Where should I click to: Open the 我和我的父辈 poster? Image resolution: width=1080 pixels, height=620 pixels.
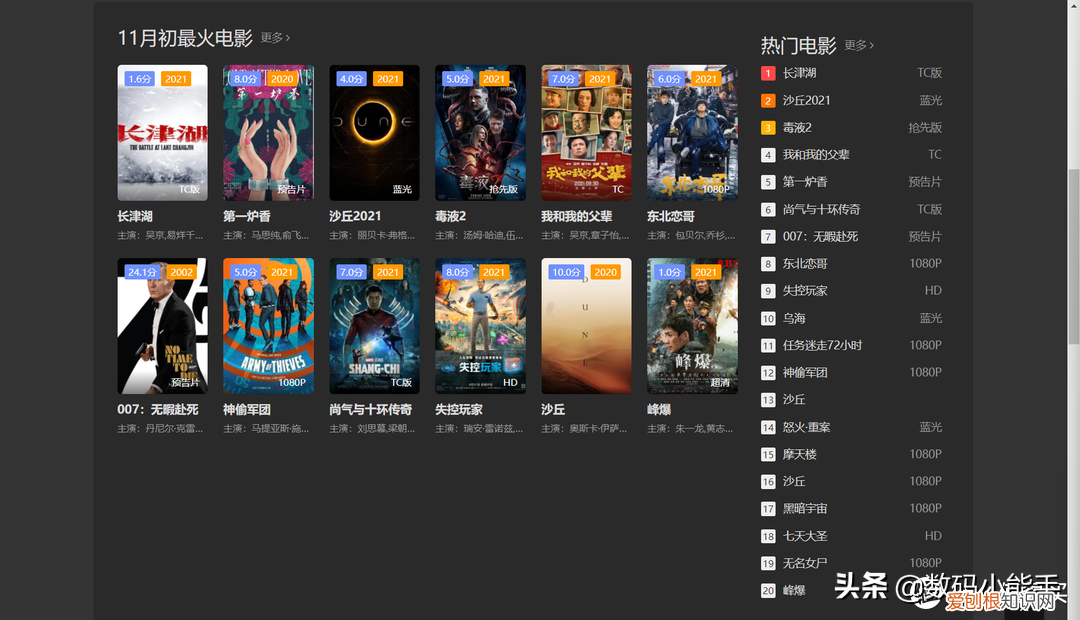point(586,133)
